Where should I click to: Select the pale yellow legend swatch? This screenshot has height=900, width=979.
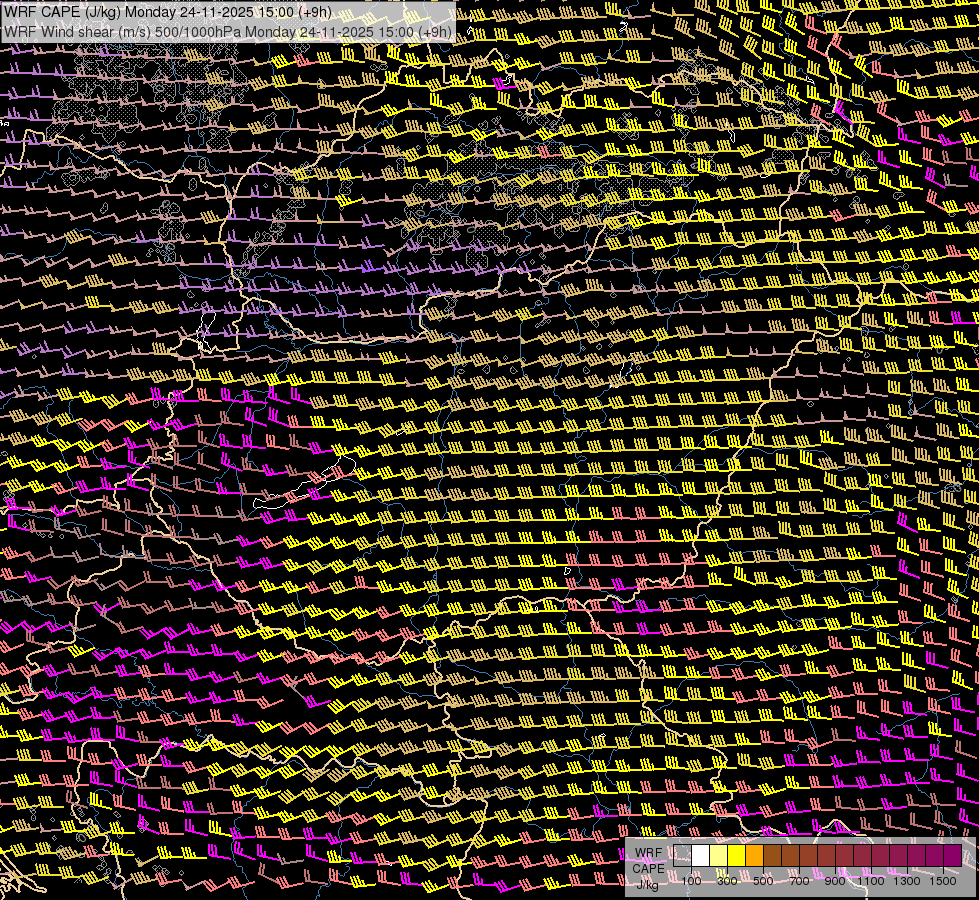click(x=719, y=856)
